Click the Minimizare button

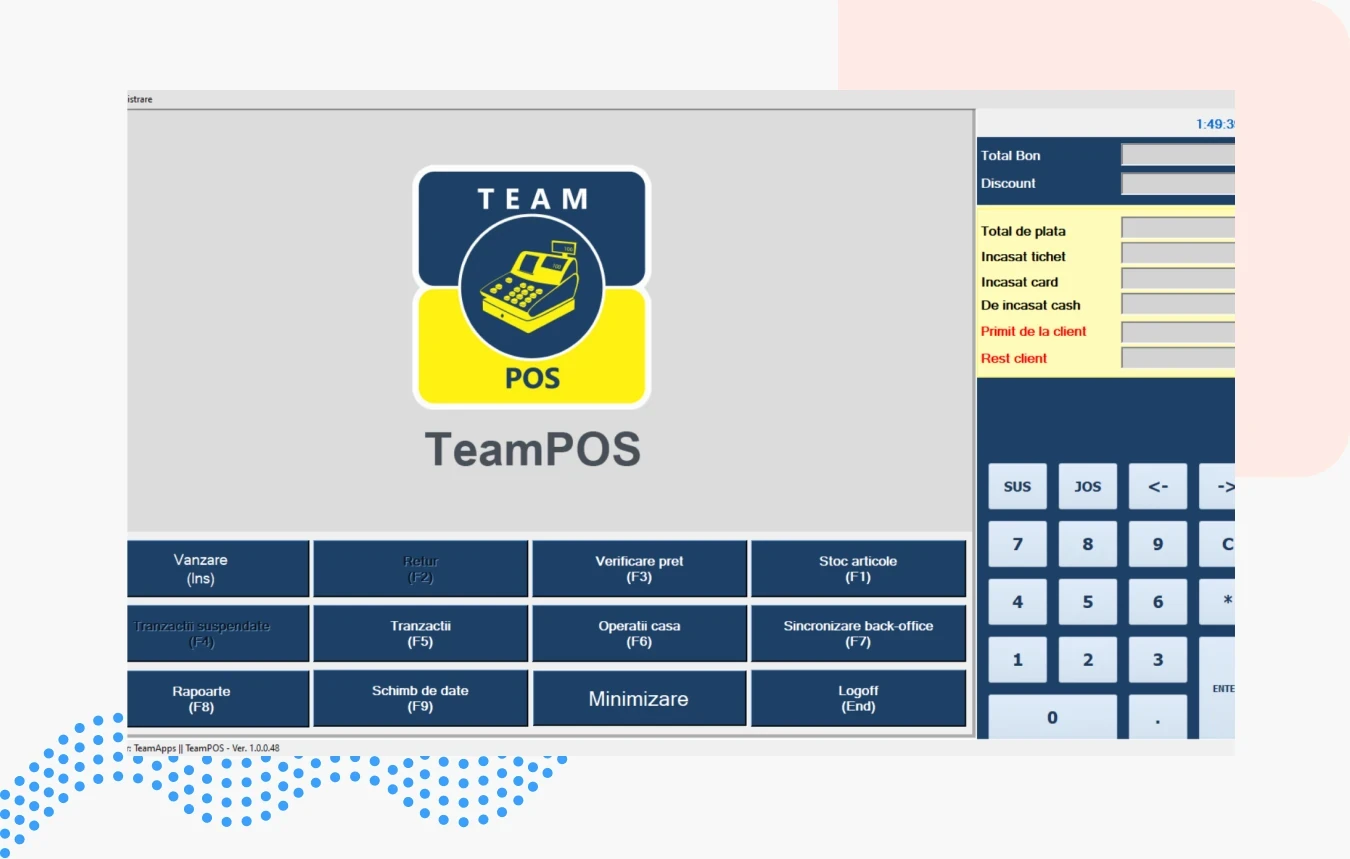(x=639, y=698)
